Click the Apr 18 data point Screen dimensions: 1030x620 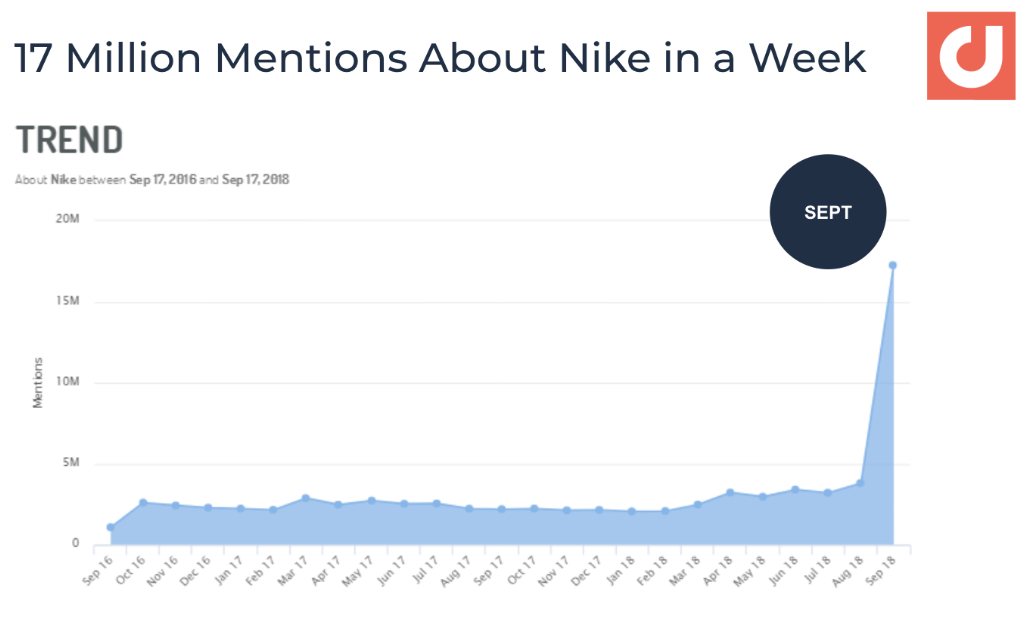tap(730, 492)
